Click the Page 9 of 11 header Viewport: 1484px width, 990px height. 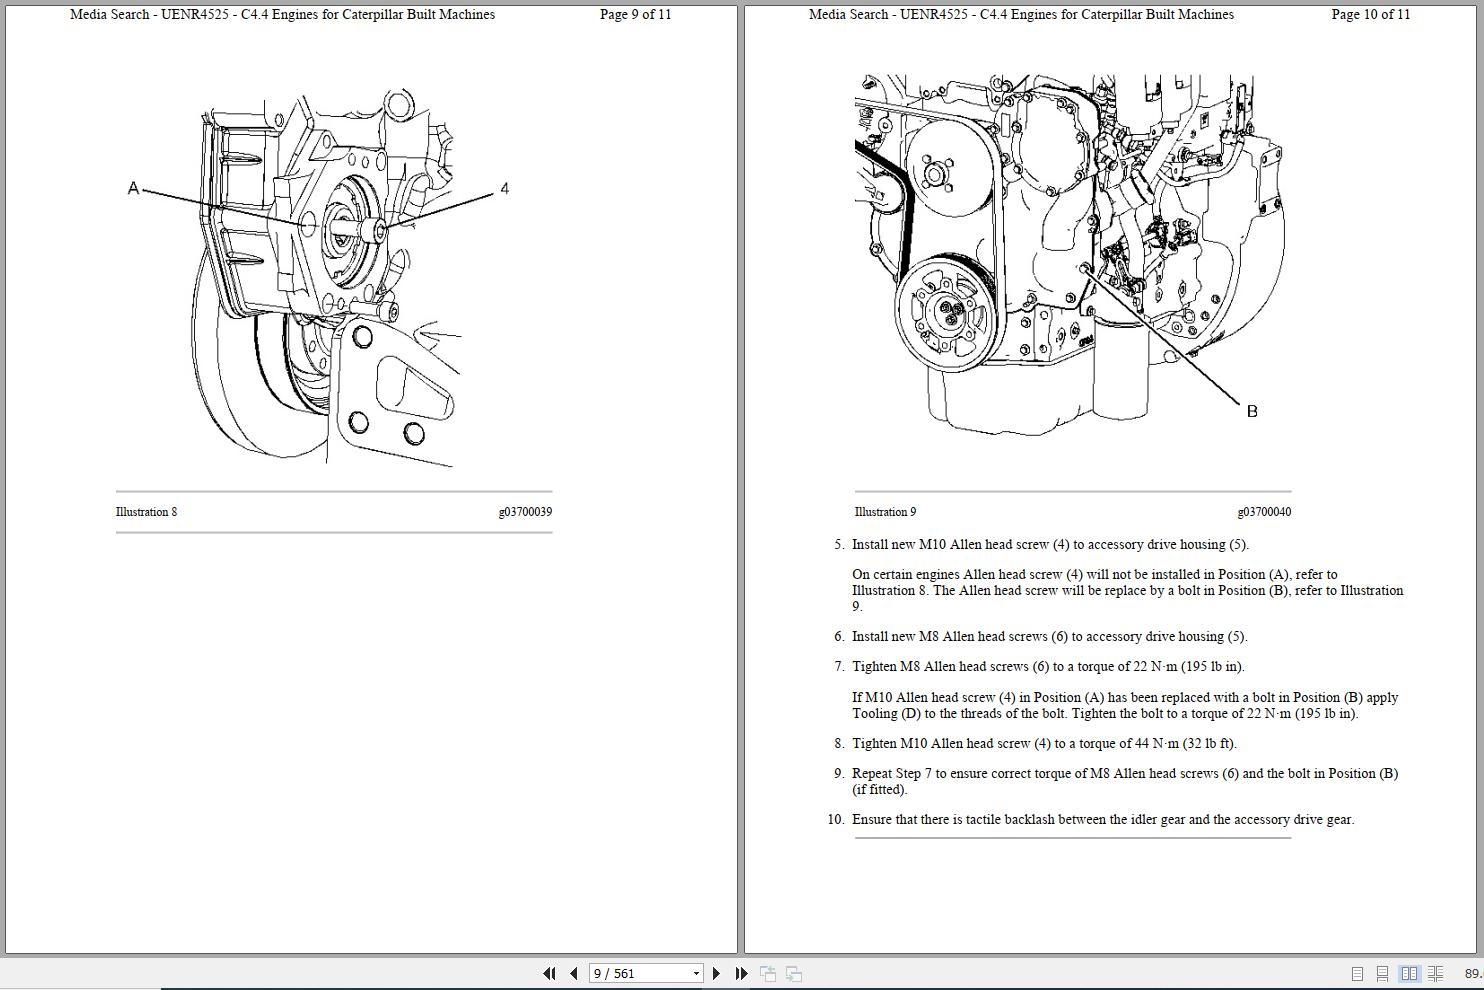click(x=634, y=14)
